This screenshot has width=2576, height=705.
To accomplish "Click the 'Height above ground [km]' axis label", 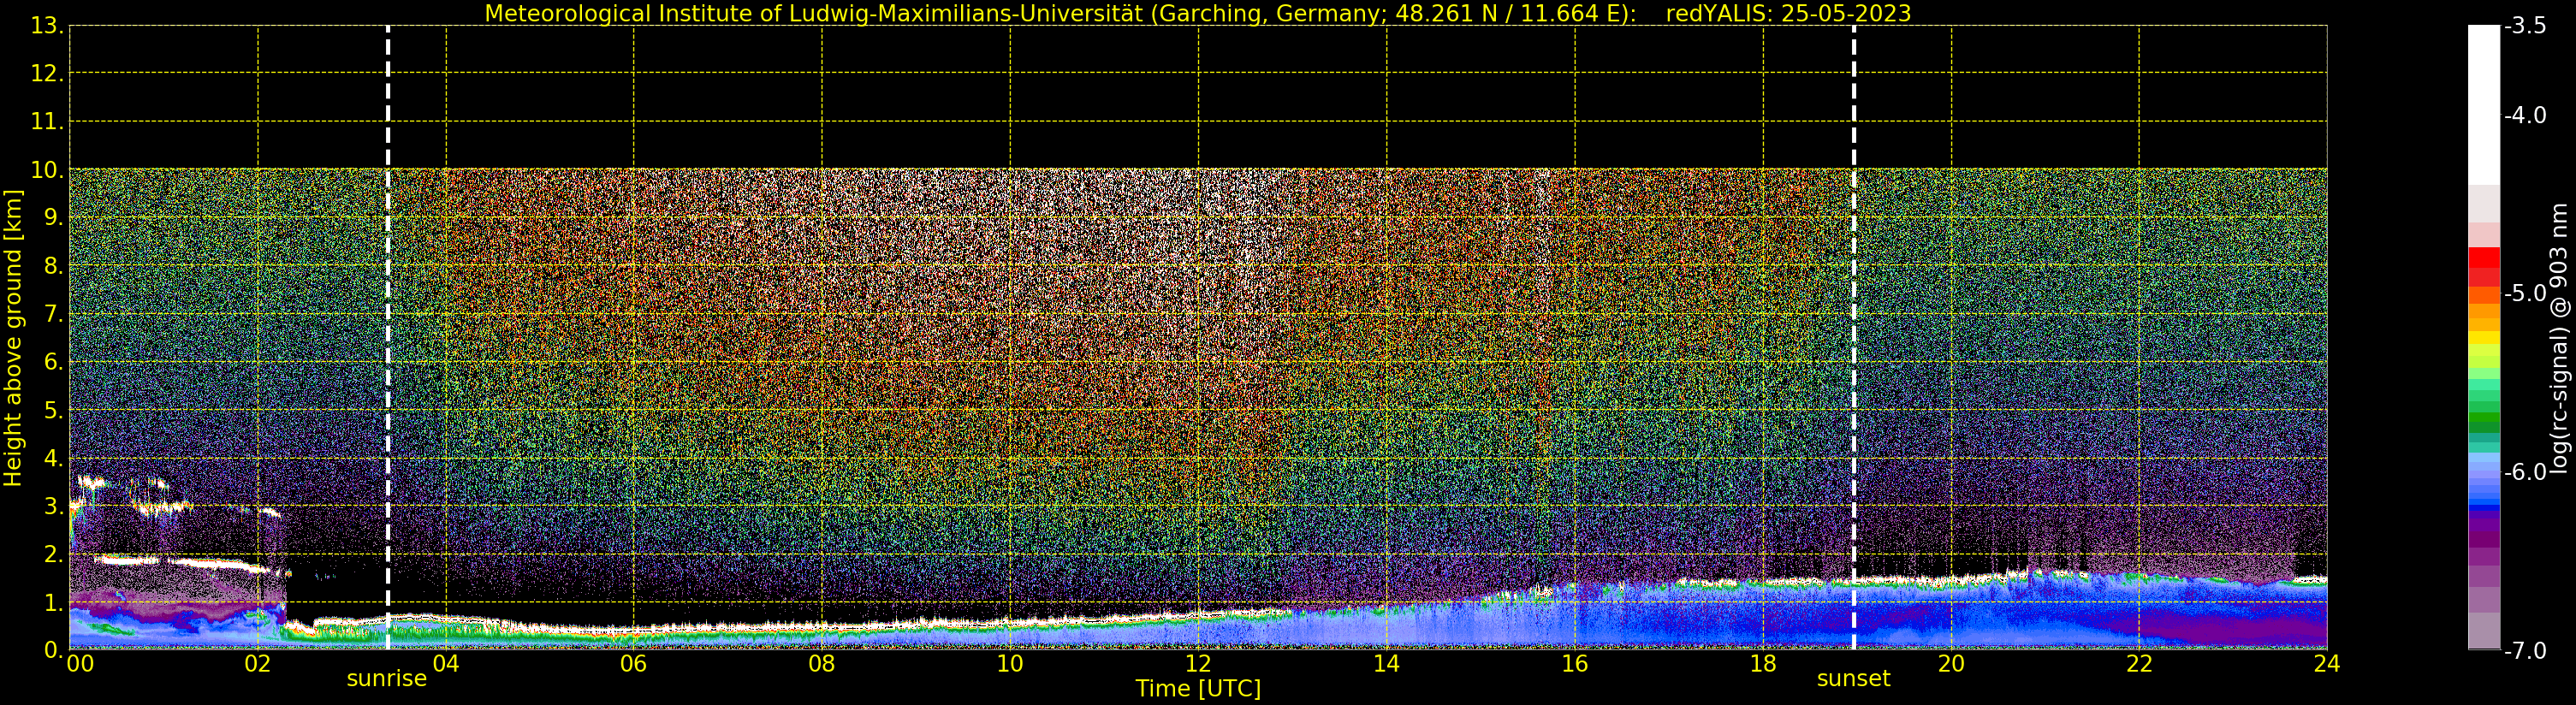I will [13, 338].
